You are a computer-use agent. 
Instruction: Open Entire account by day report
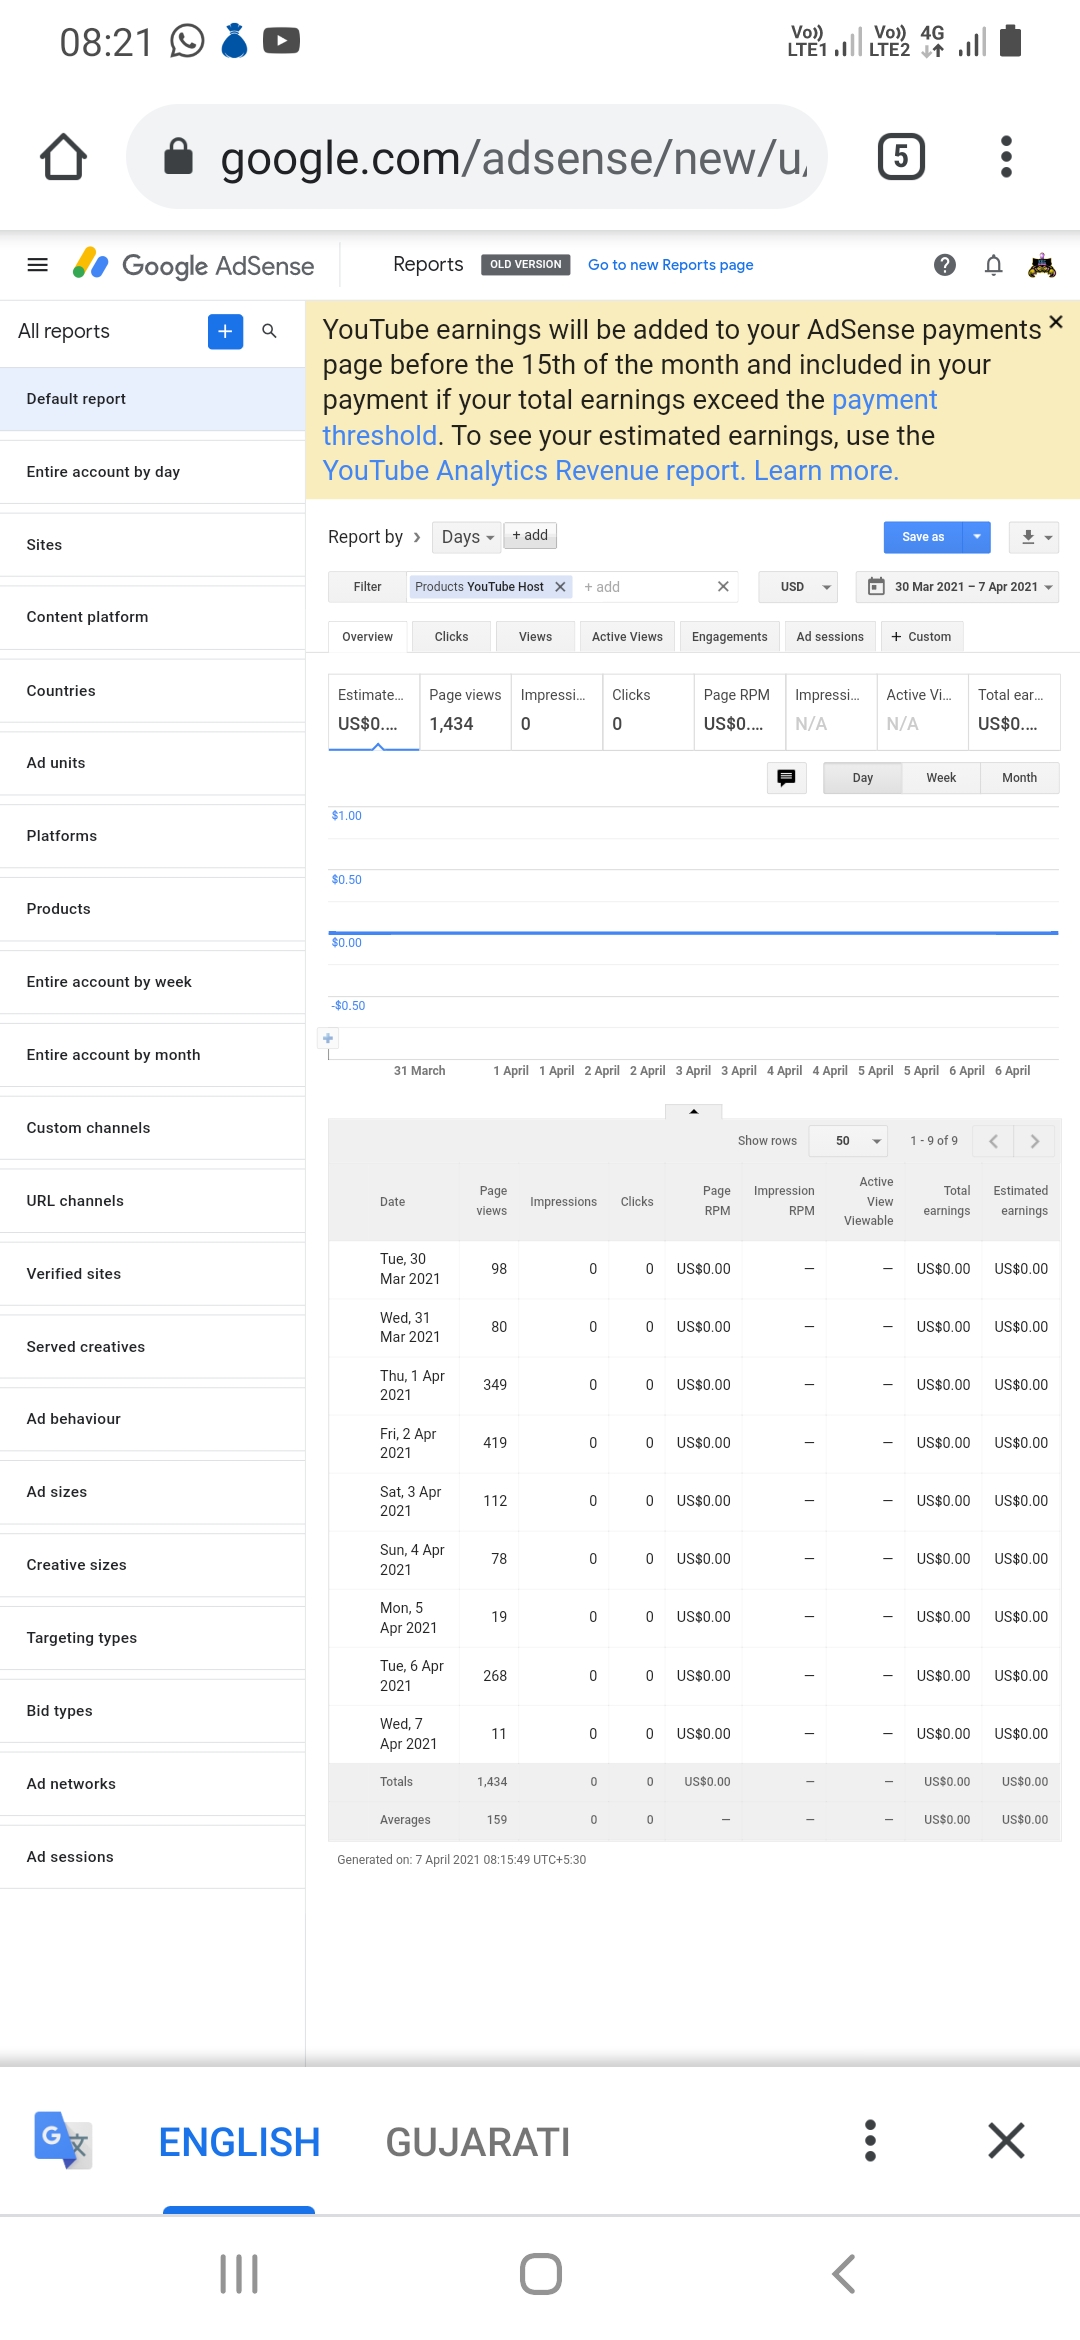[x=152, y=472]
